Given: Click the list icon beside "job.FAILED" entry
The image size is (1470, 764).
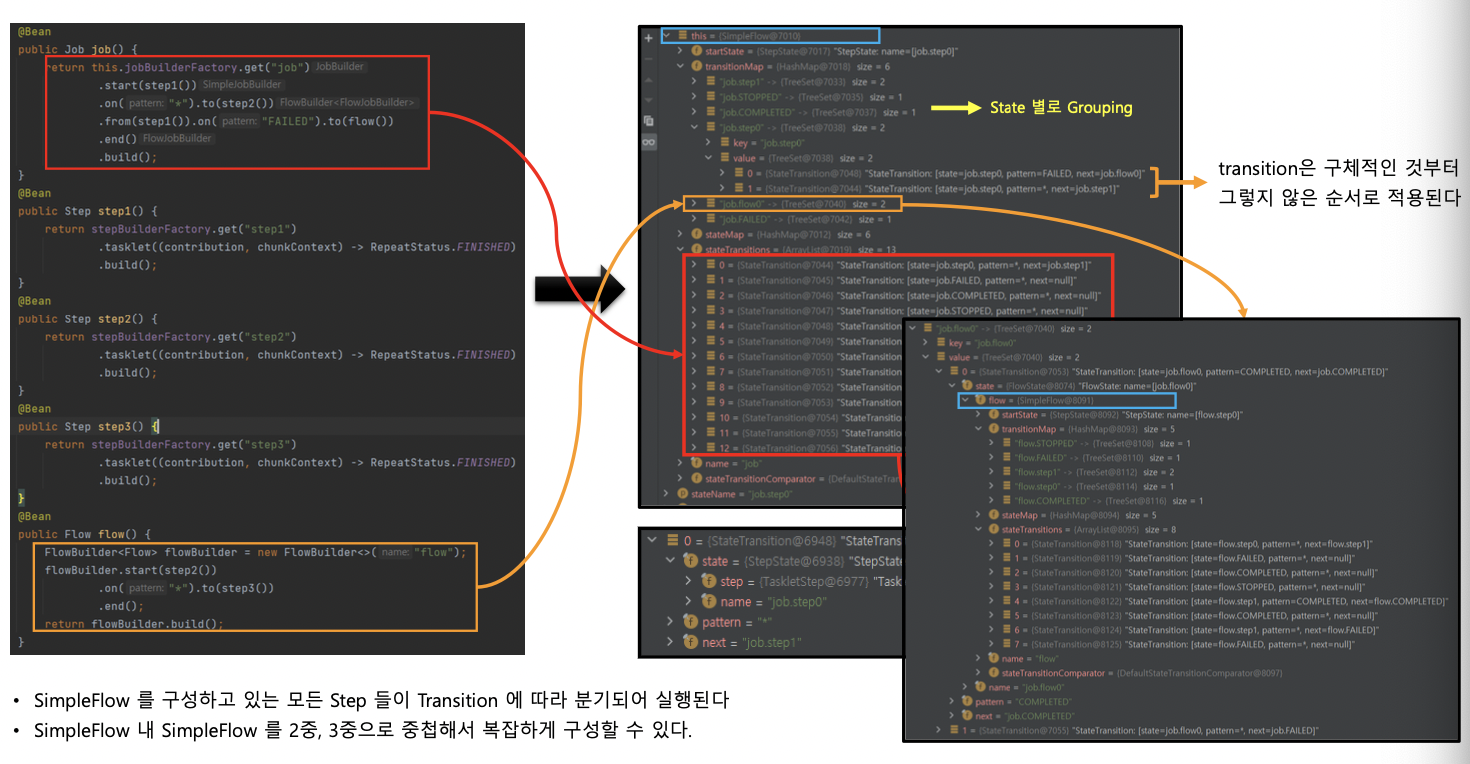Looking at the screenshot, I should pos(711,218).
